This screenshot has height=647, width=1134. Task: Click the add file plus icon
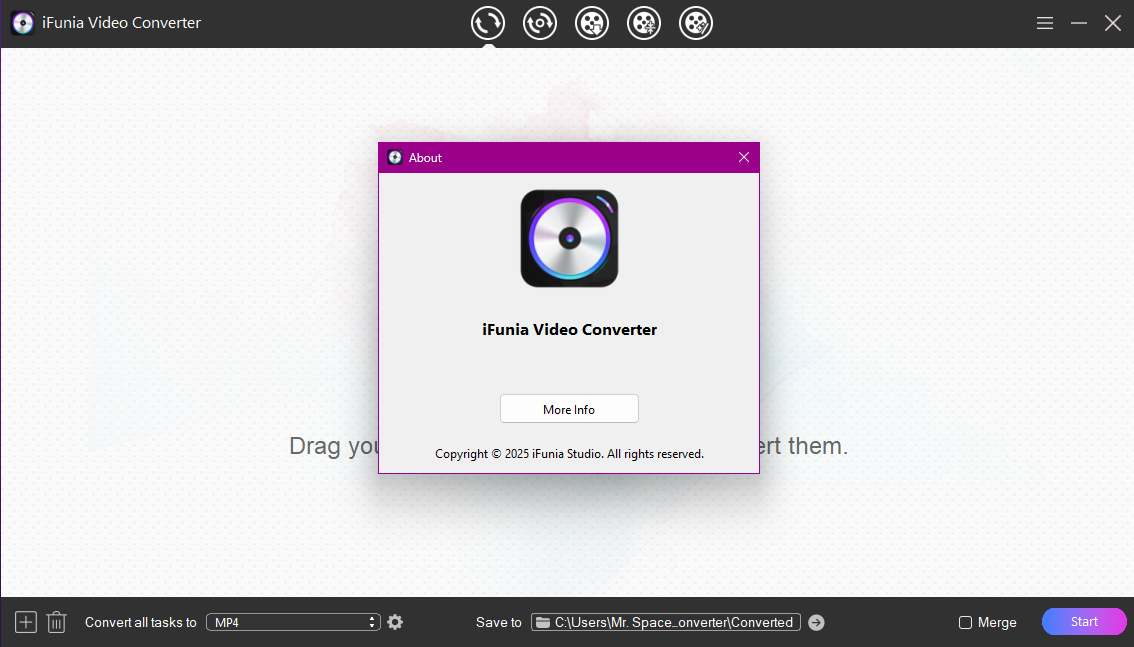[26, 622]
